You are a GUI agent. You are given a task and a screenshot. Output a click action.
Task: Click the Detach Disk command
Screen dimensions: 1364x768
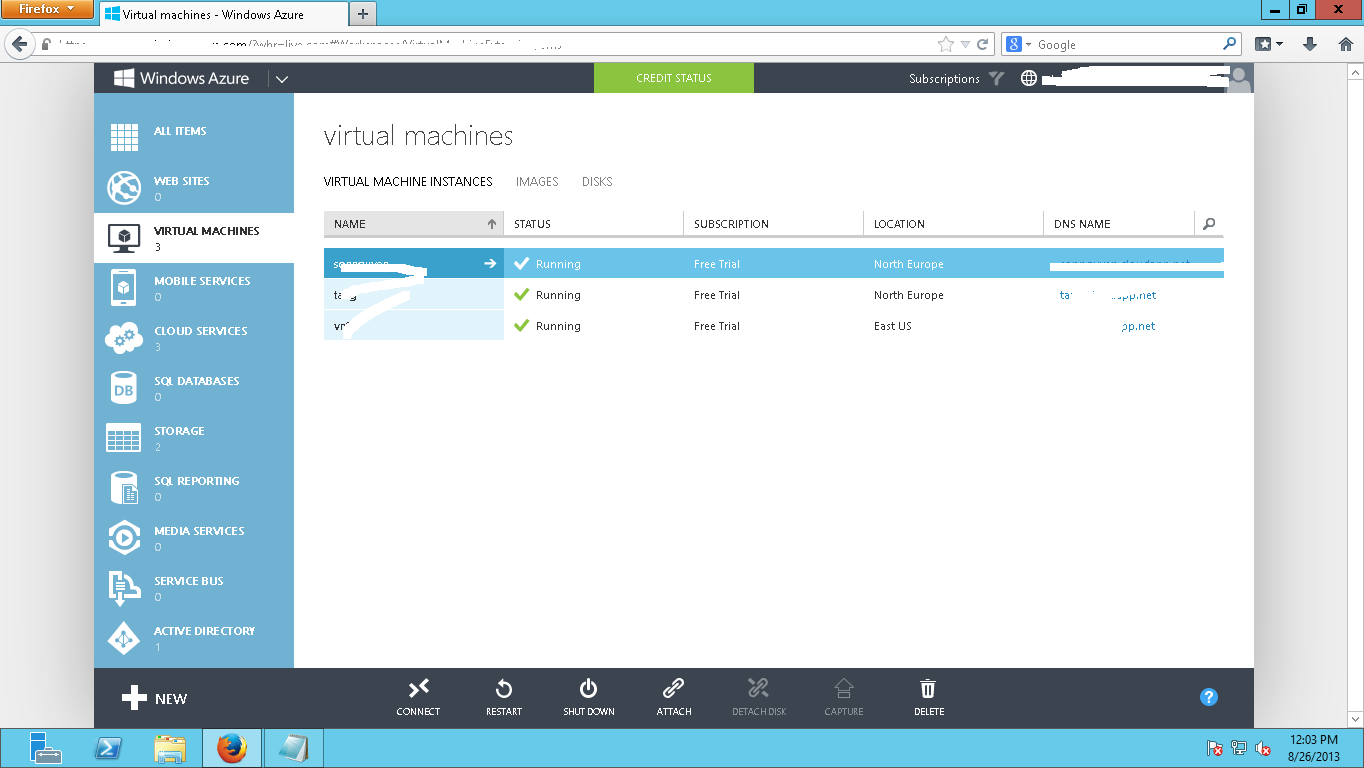click(x=759, y=697)
